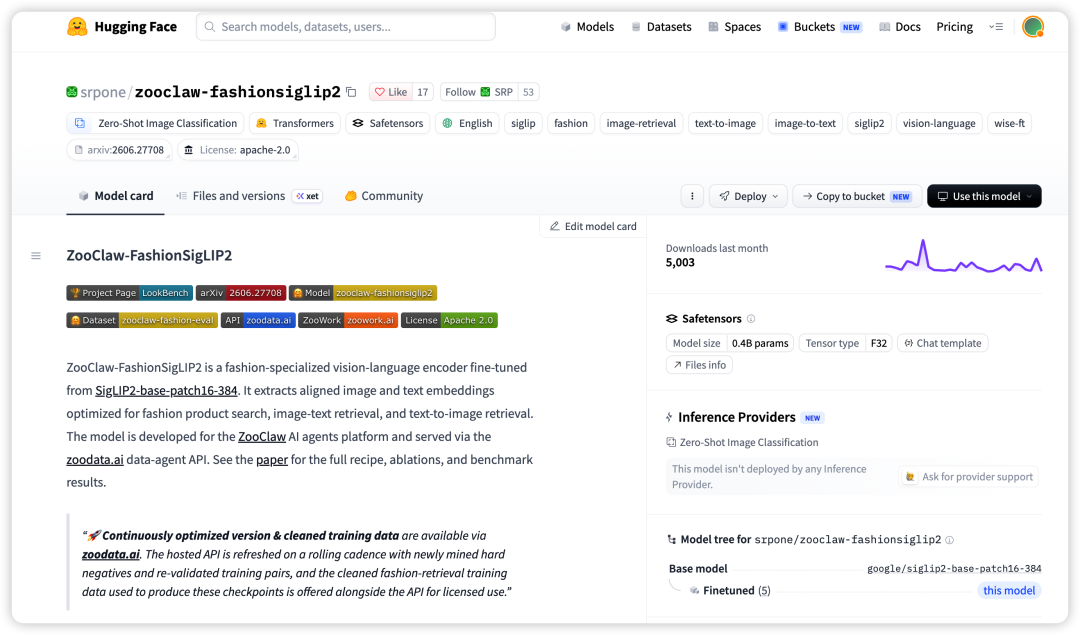
Task: Like the model with the heart button
Action: click(x=392, y=92)
